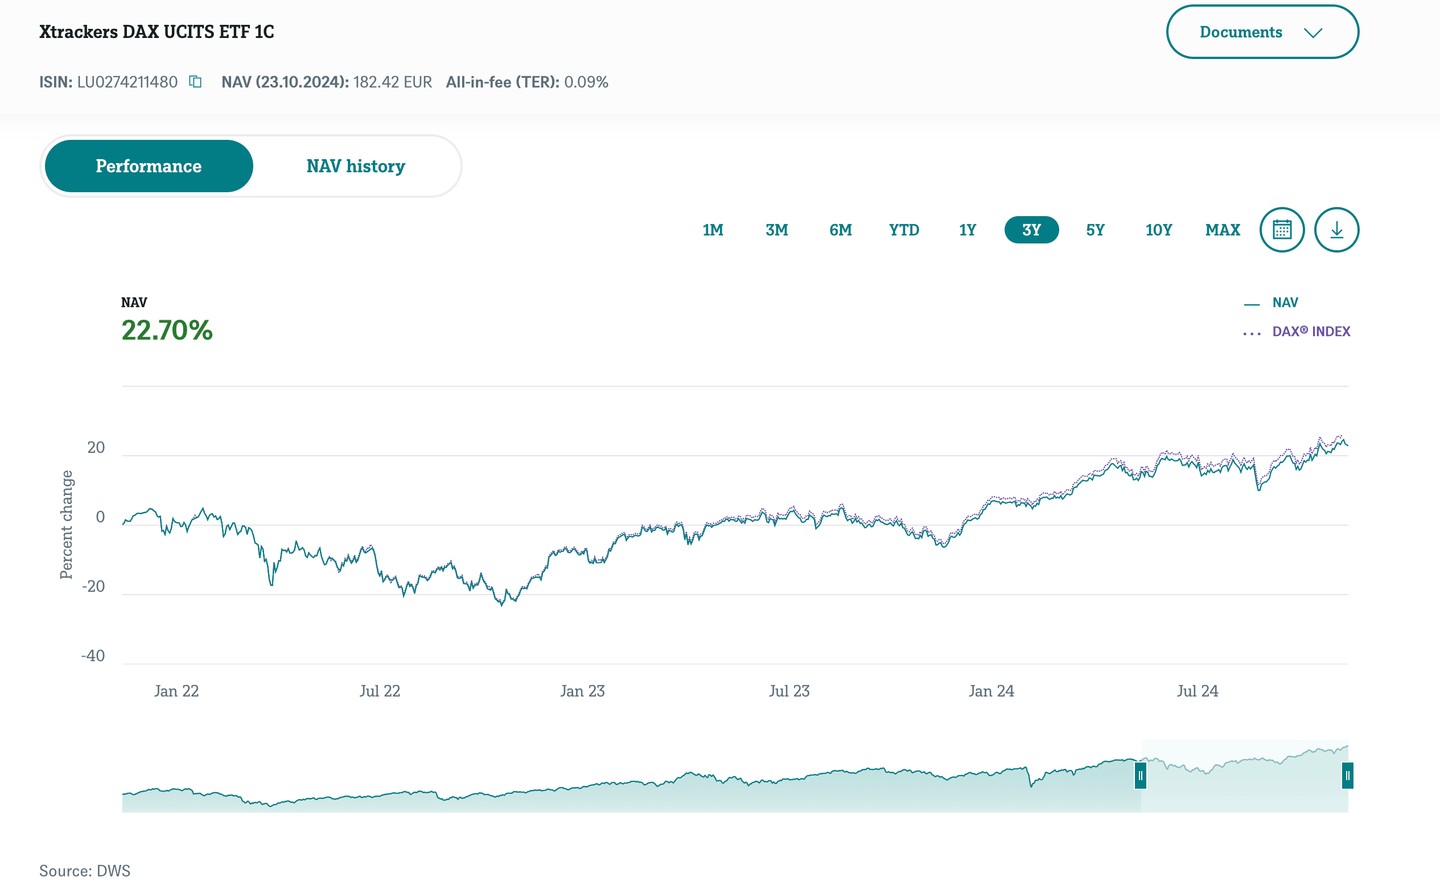Grab the left range navigator handle
Viewport: 1440px width, 887px height.
click(x=1140, y=775)
